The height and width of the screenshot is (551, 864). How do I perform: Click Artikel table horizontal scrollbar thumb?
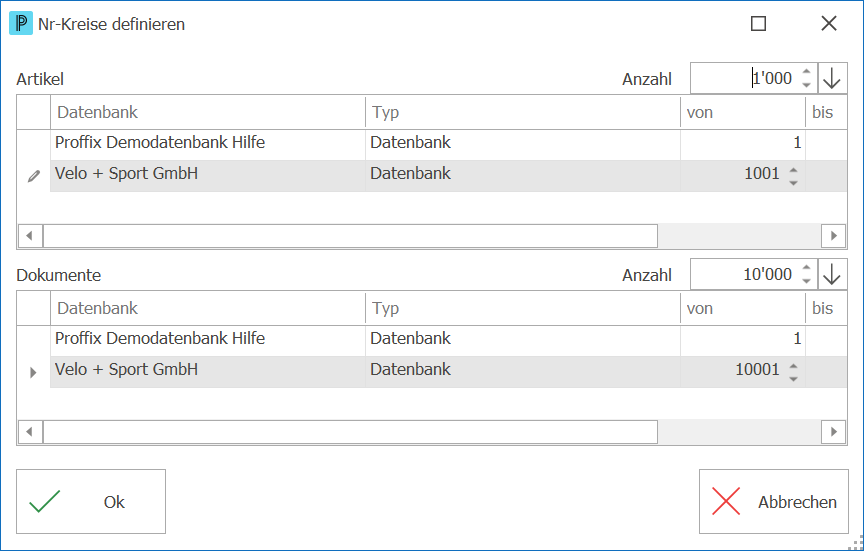click(350, 236)
